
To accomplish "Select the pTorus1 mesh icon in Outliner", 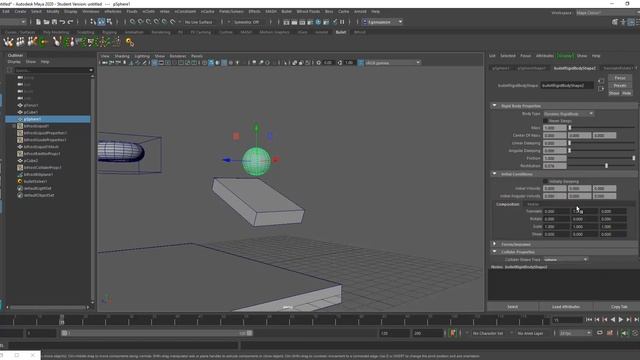I will click(20, 105).
